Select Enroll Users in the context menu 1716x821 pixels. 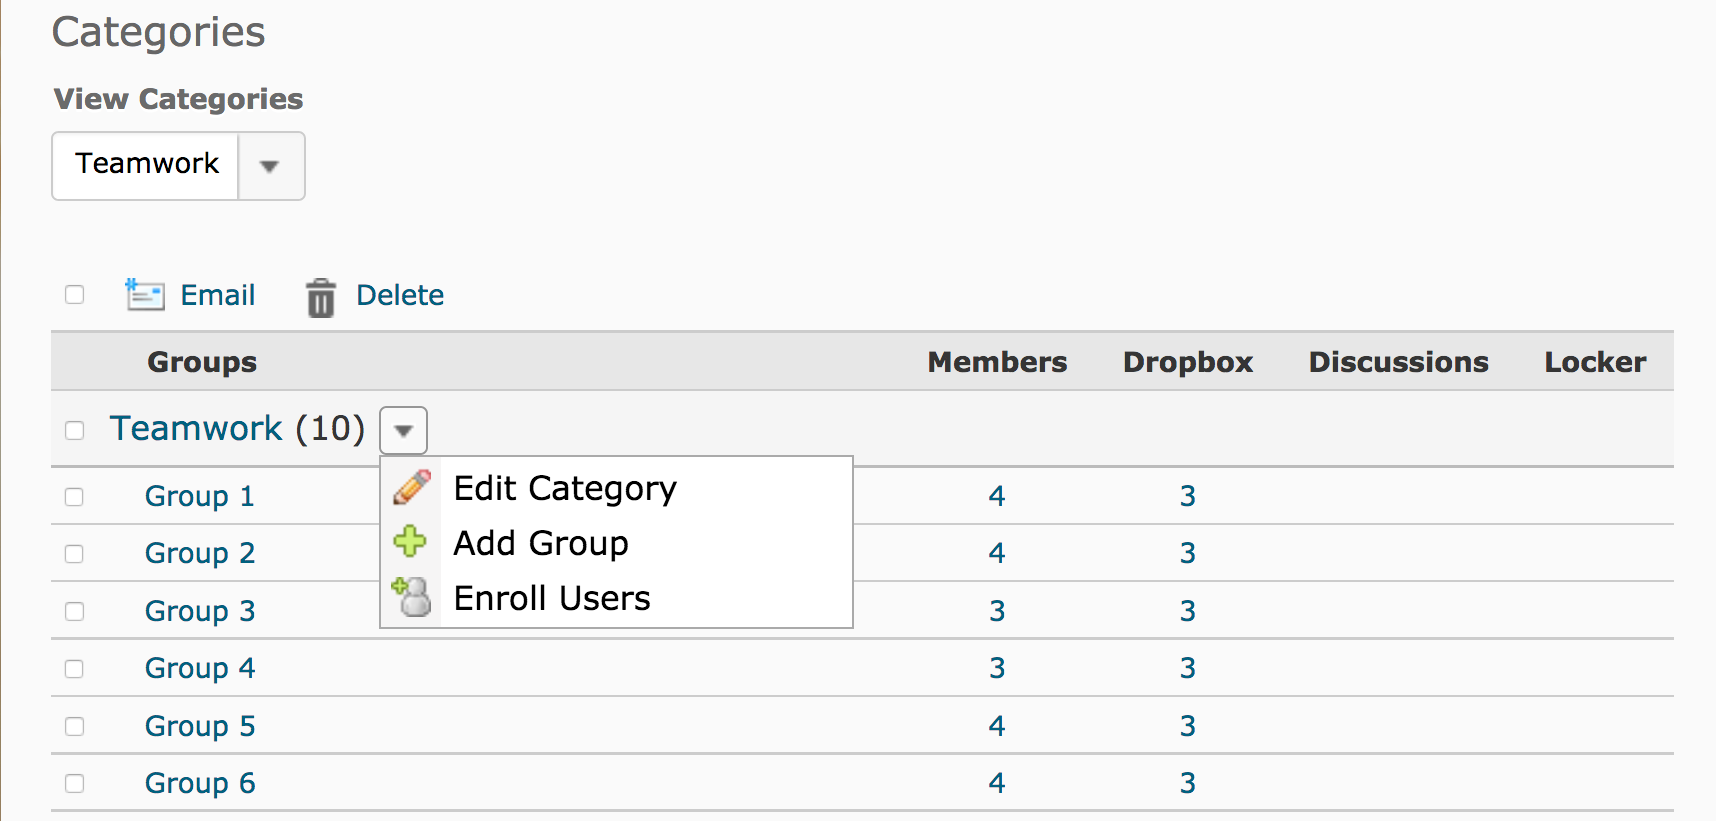pos(551,598)
